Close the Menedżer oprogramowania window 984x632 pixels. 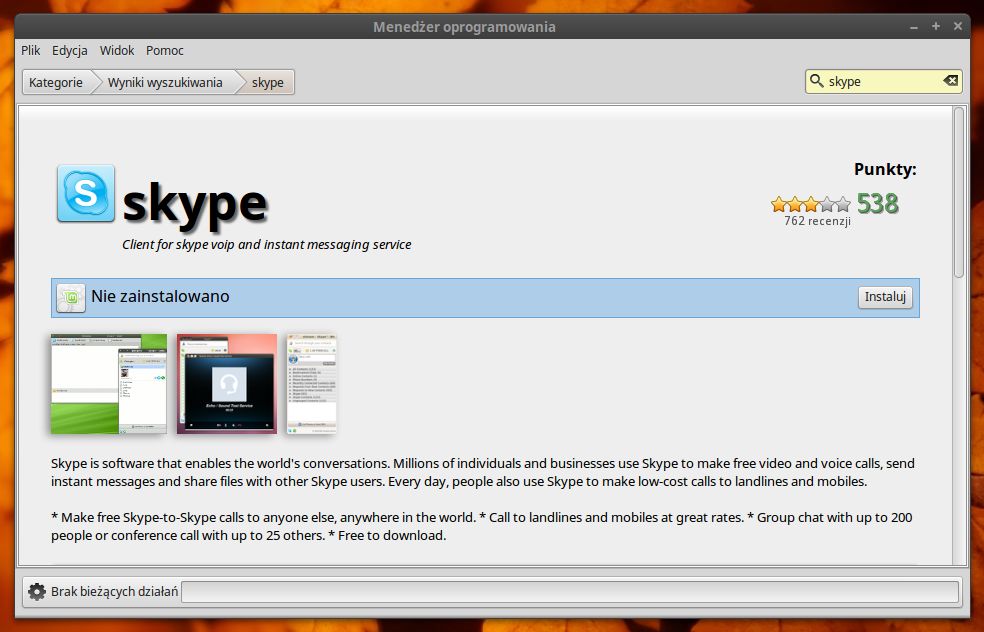[958, 26]
